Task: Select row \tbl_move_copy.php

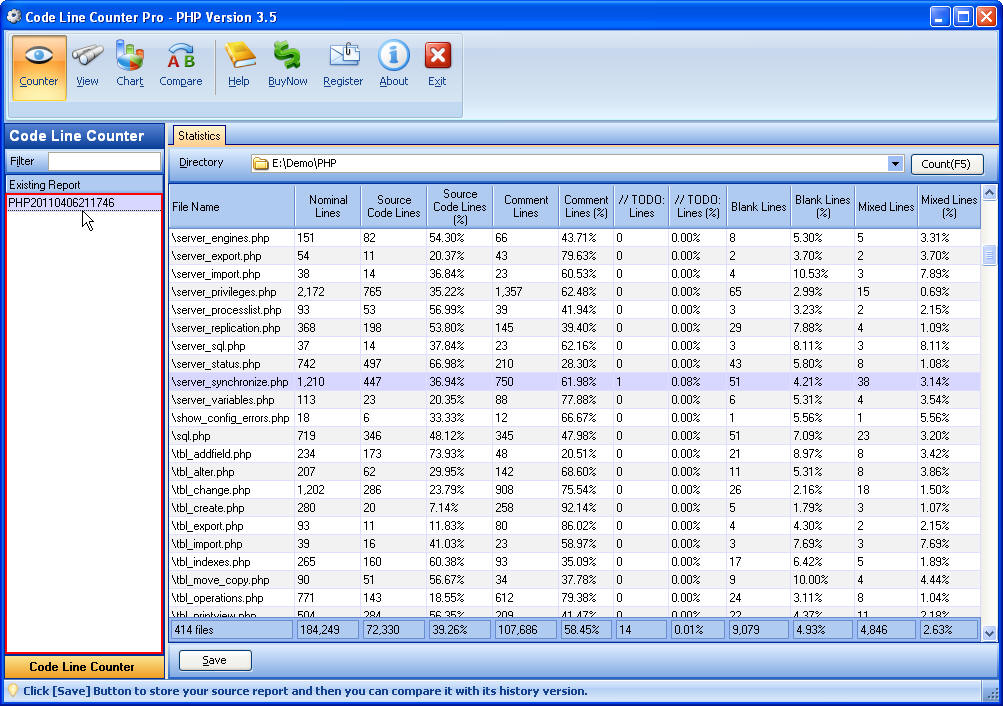Action: (574, 580)
